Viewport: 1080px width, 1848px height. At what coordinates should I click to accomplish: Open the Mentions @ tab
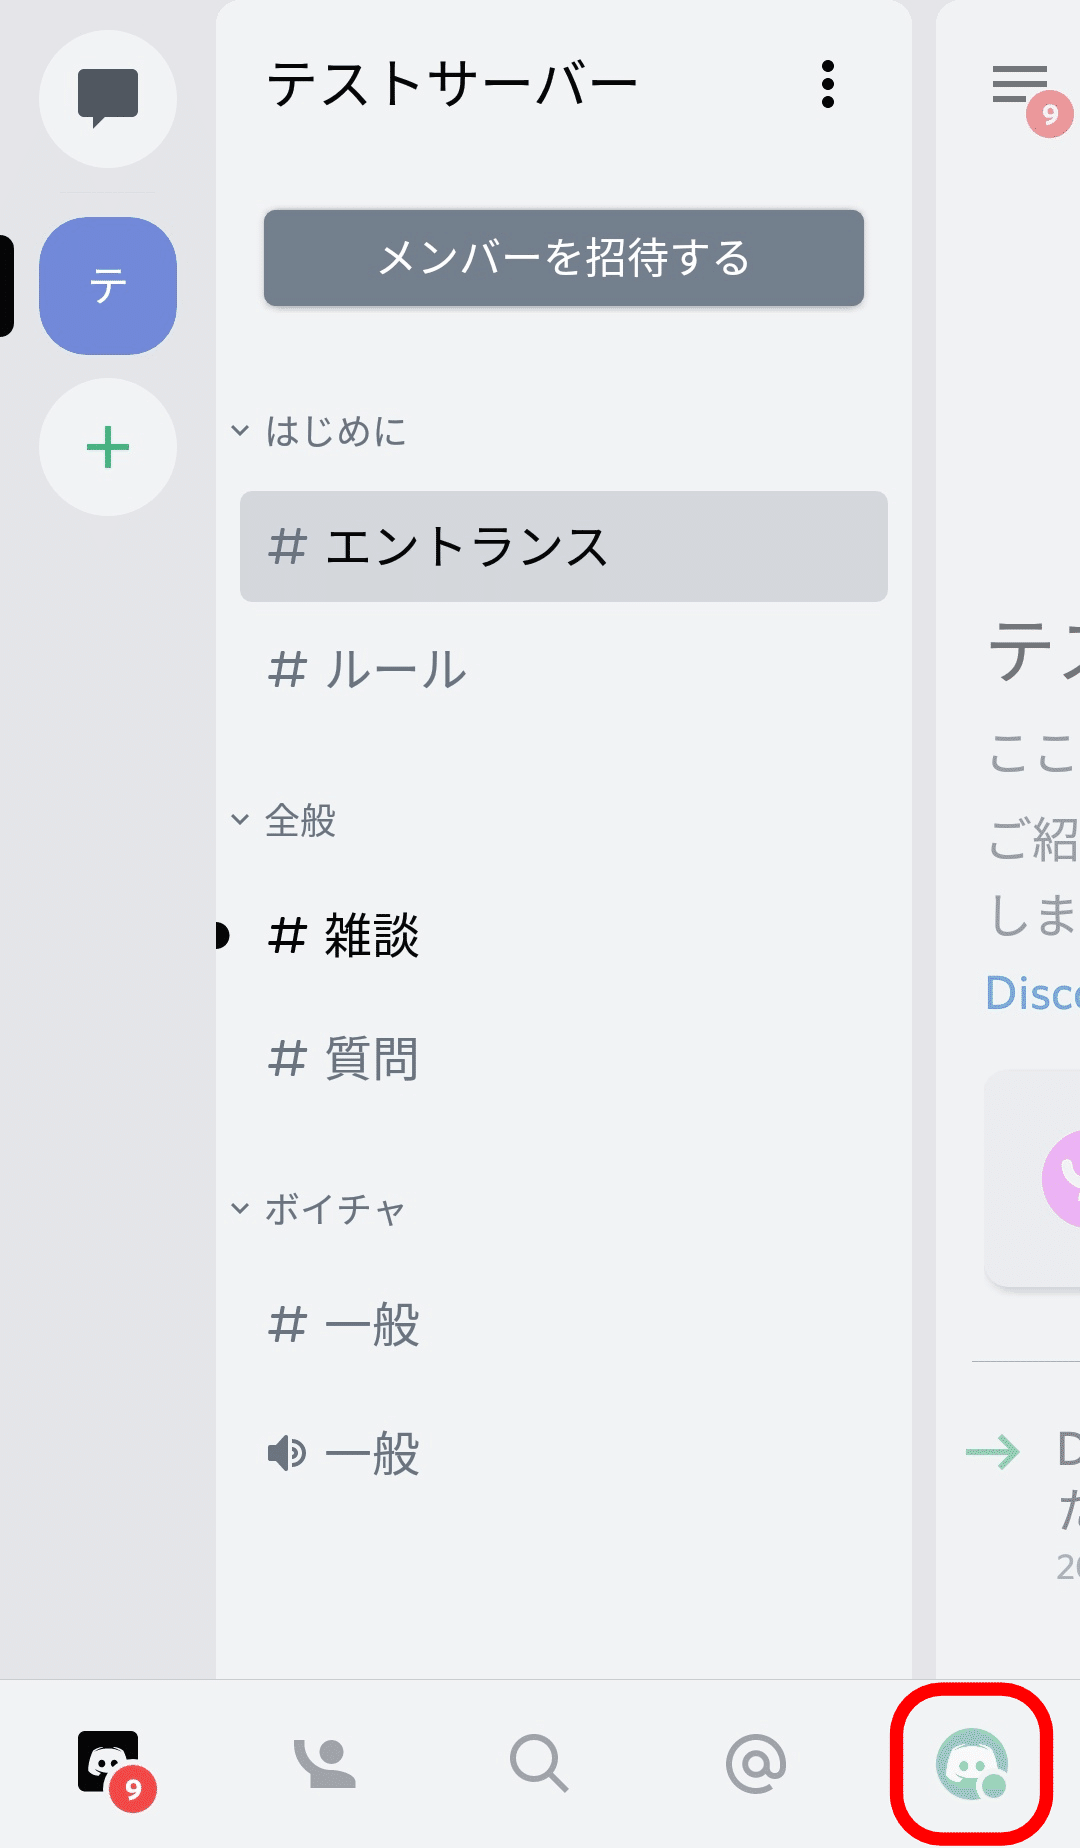(x=756, y=1763)
